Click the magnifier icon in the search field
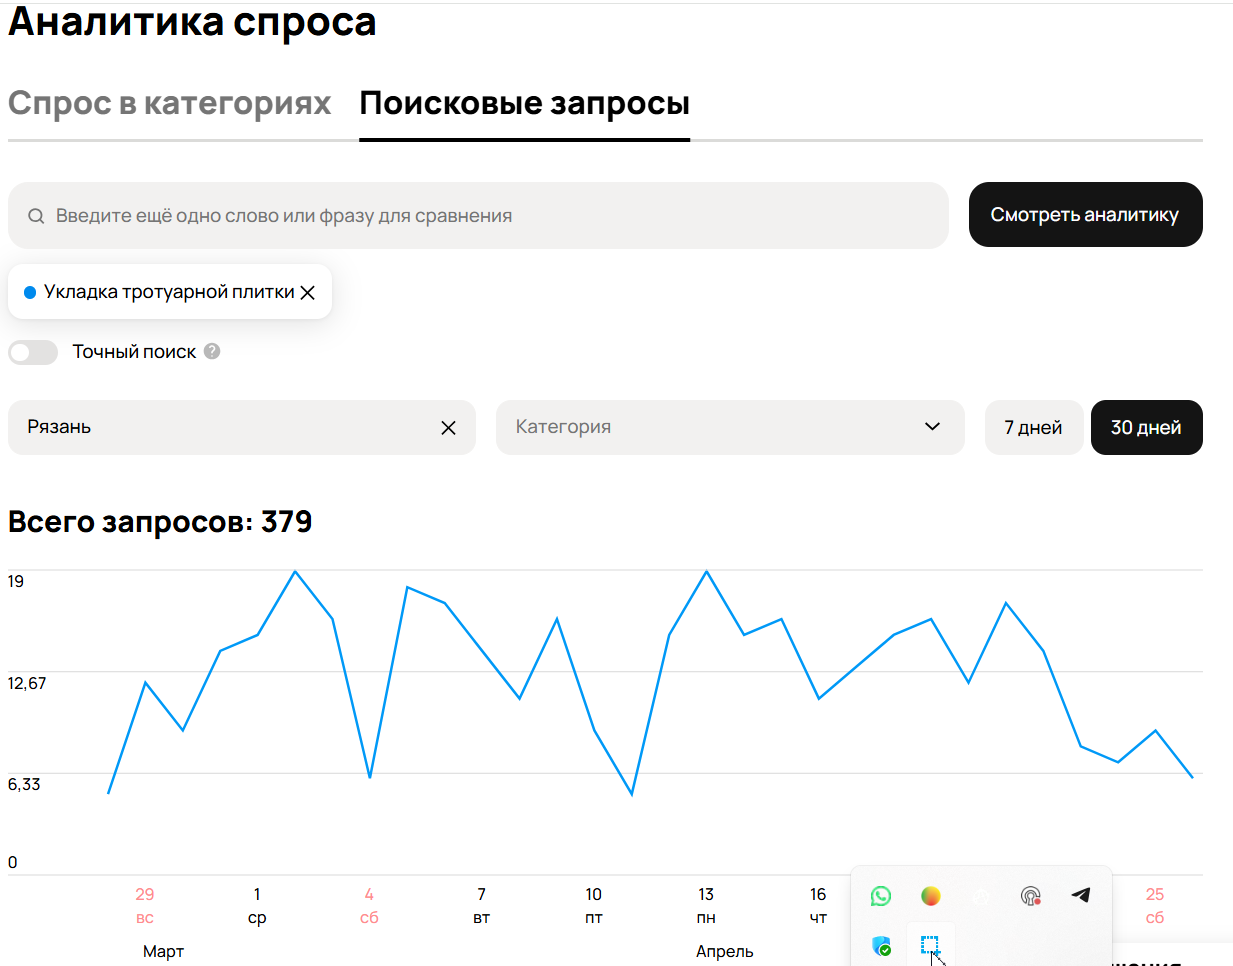Viewport: 1233px width, 966px height. point(36,216)
